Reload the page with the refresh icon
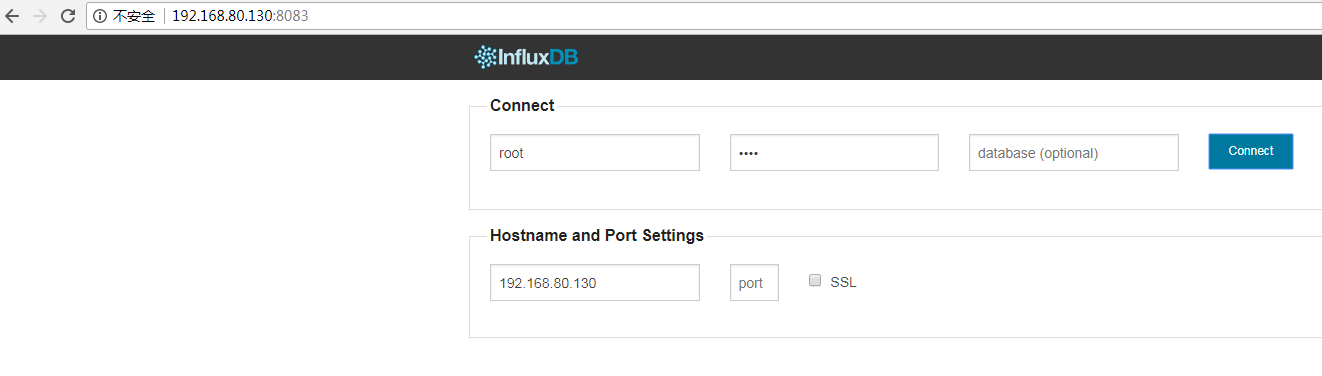Viewport: 1322px width, 376px height. click(68, 16)
